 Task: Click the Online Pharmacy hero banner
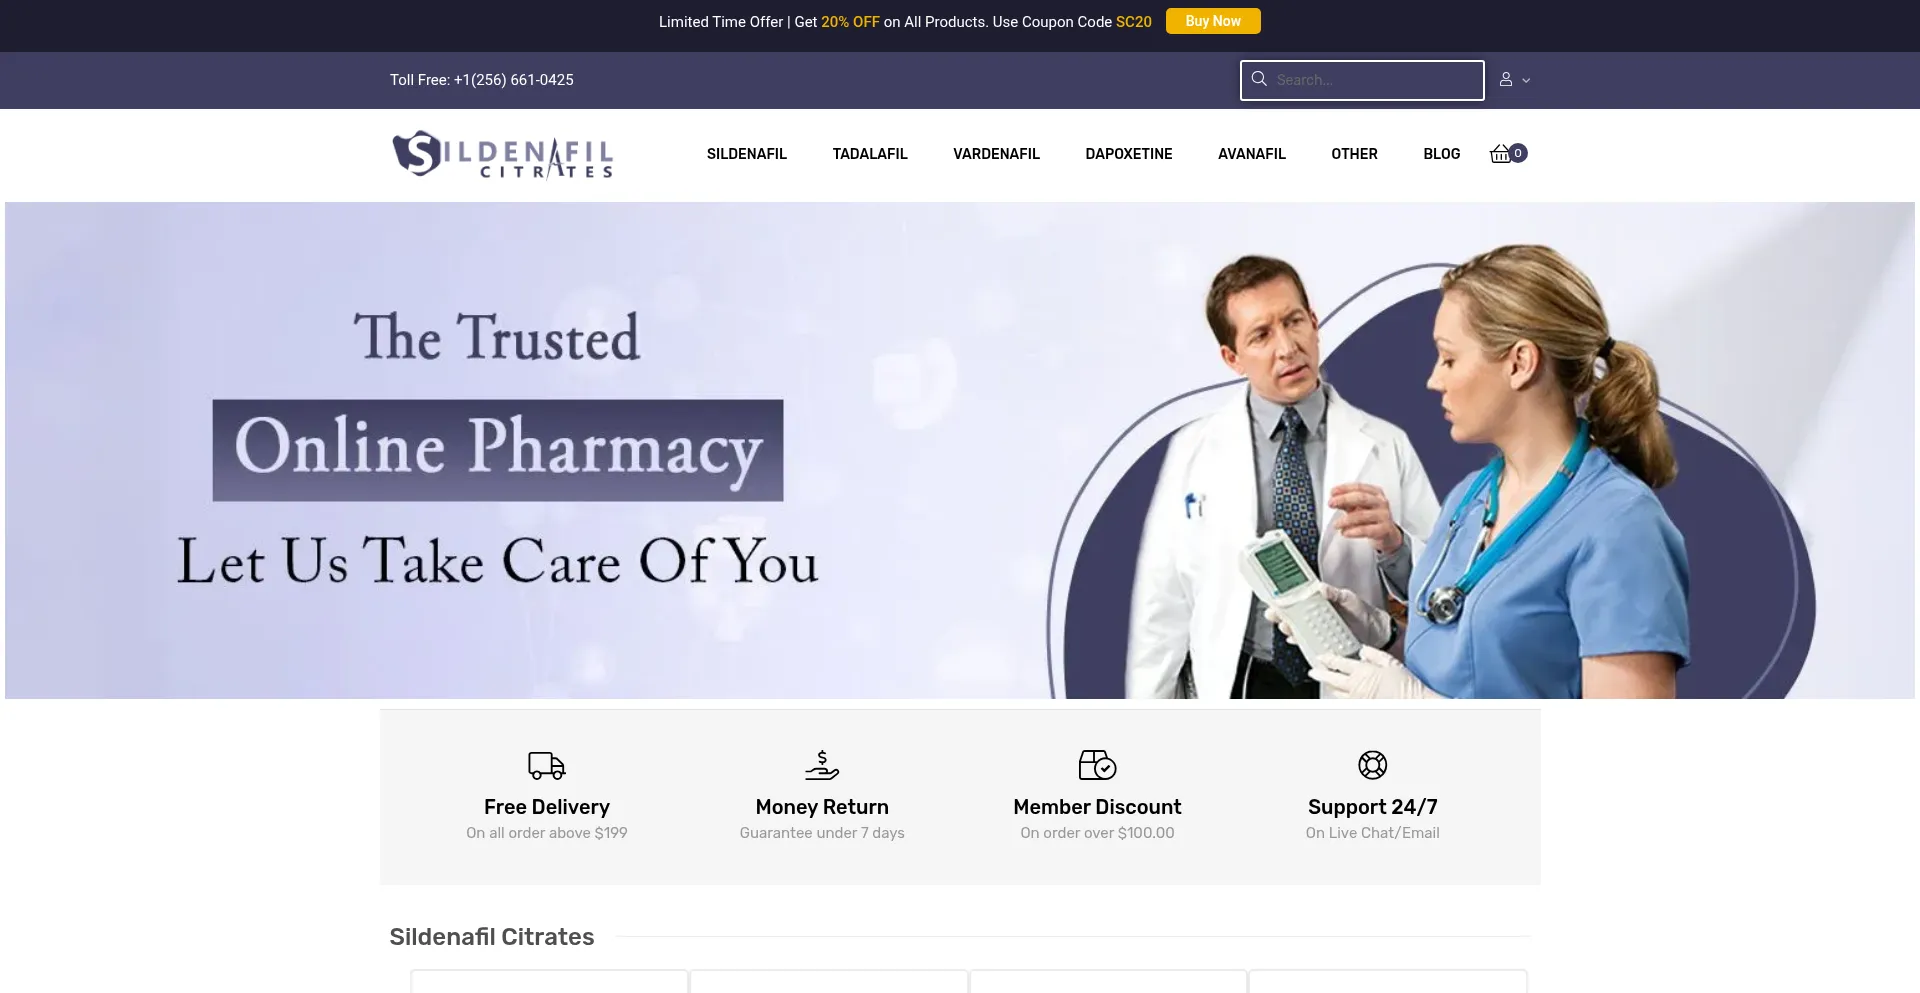pos(960,450)
